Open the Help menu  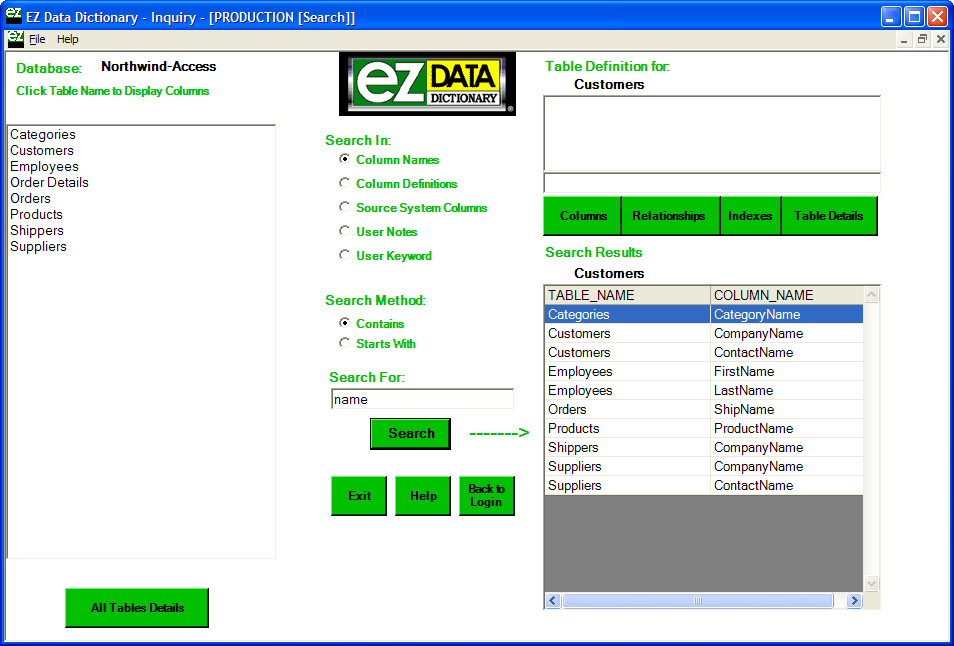[x=67, y=39]
